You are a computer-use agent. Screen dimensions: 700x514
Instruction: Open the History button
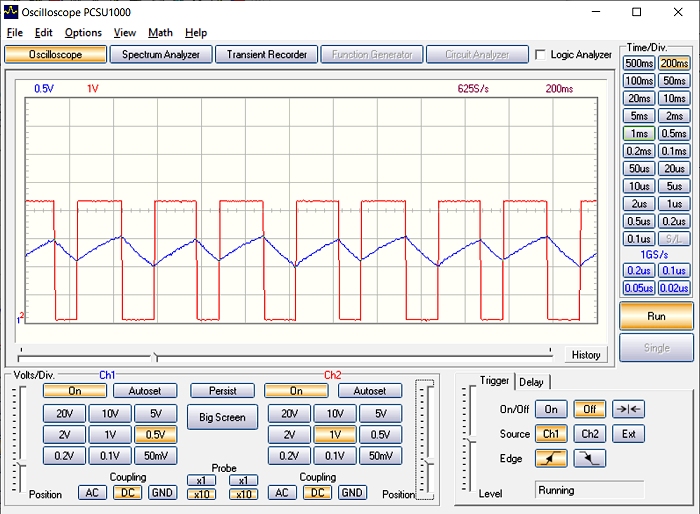[x=585, y=355]
